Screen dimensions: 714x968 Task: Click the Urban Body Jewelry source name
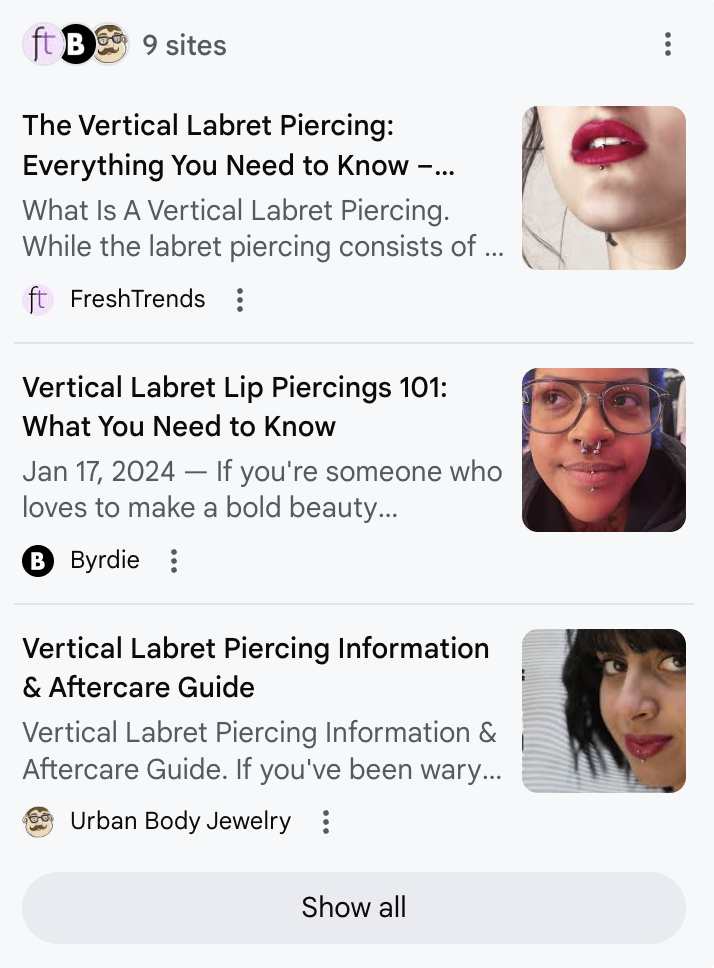coord(180,821)
